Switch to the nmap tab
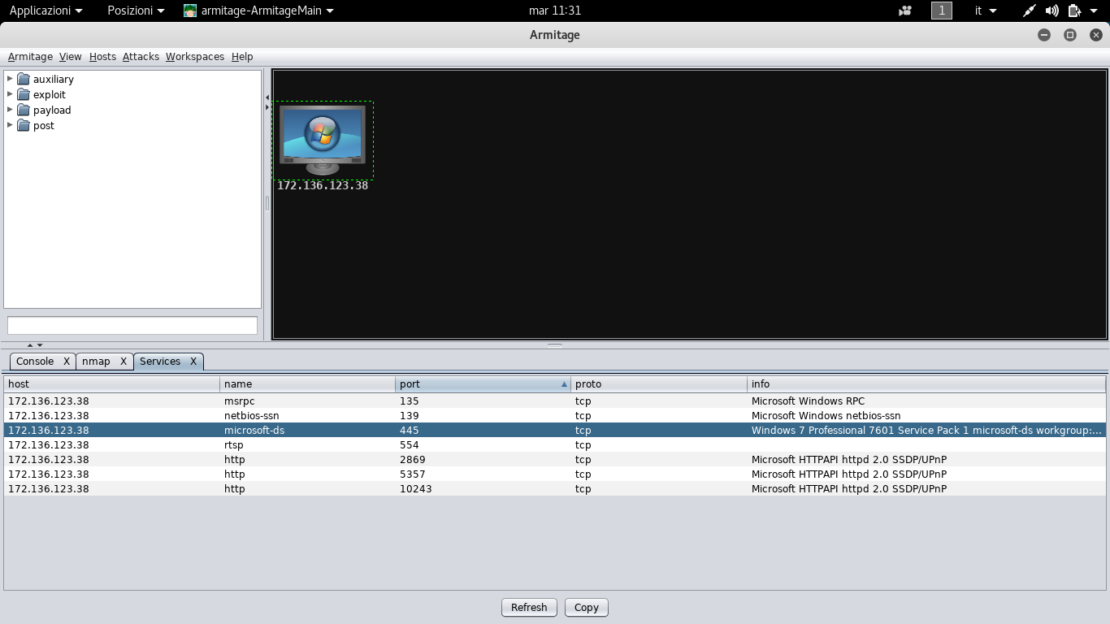Image resolution: width=1110 pixels, height=624 pixels. click(x=96, y=361)
